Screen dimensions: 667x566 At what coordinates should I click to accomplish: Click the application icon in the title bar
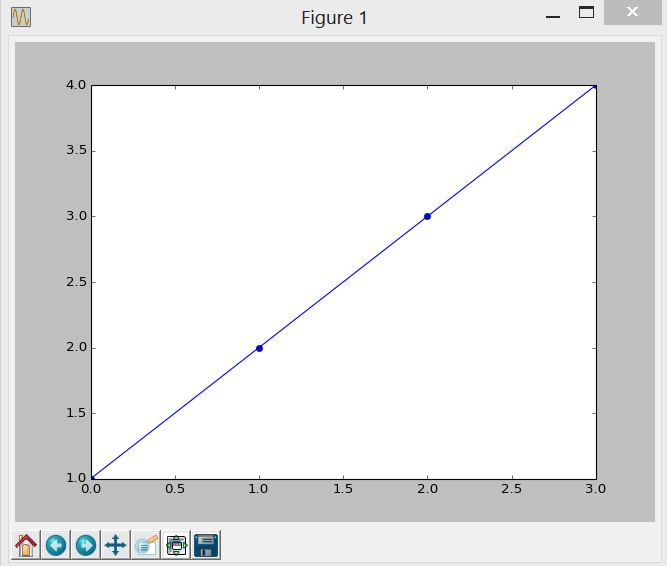20,17
